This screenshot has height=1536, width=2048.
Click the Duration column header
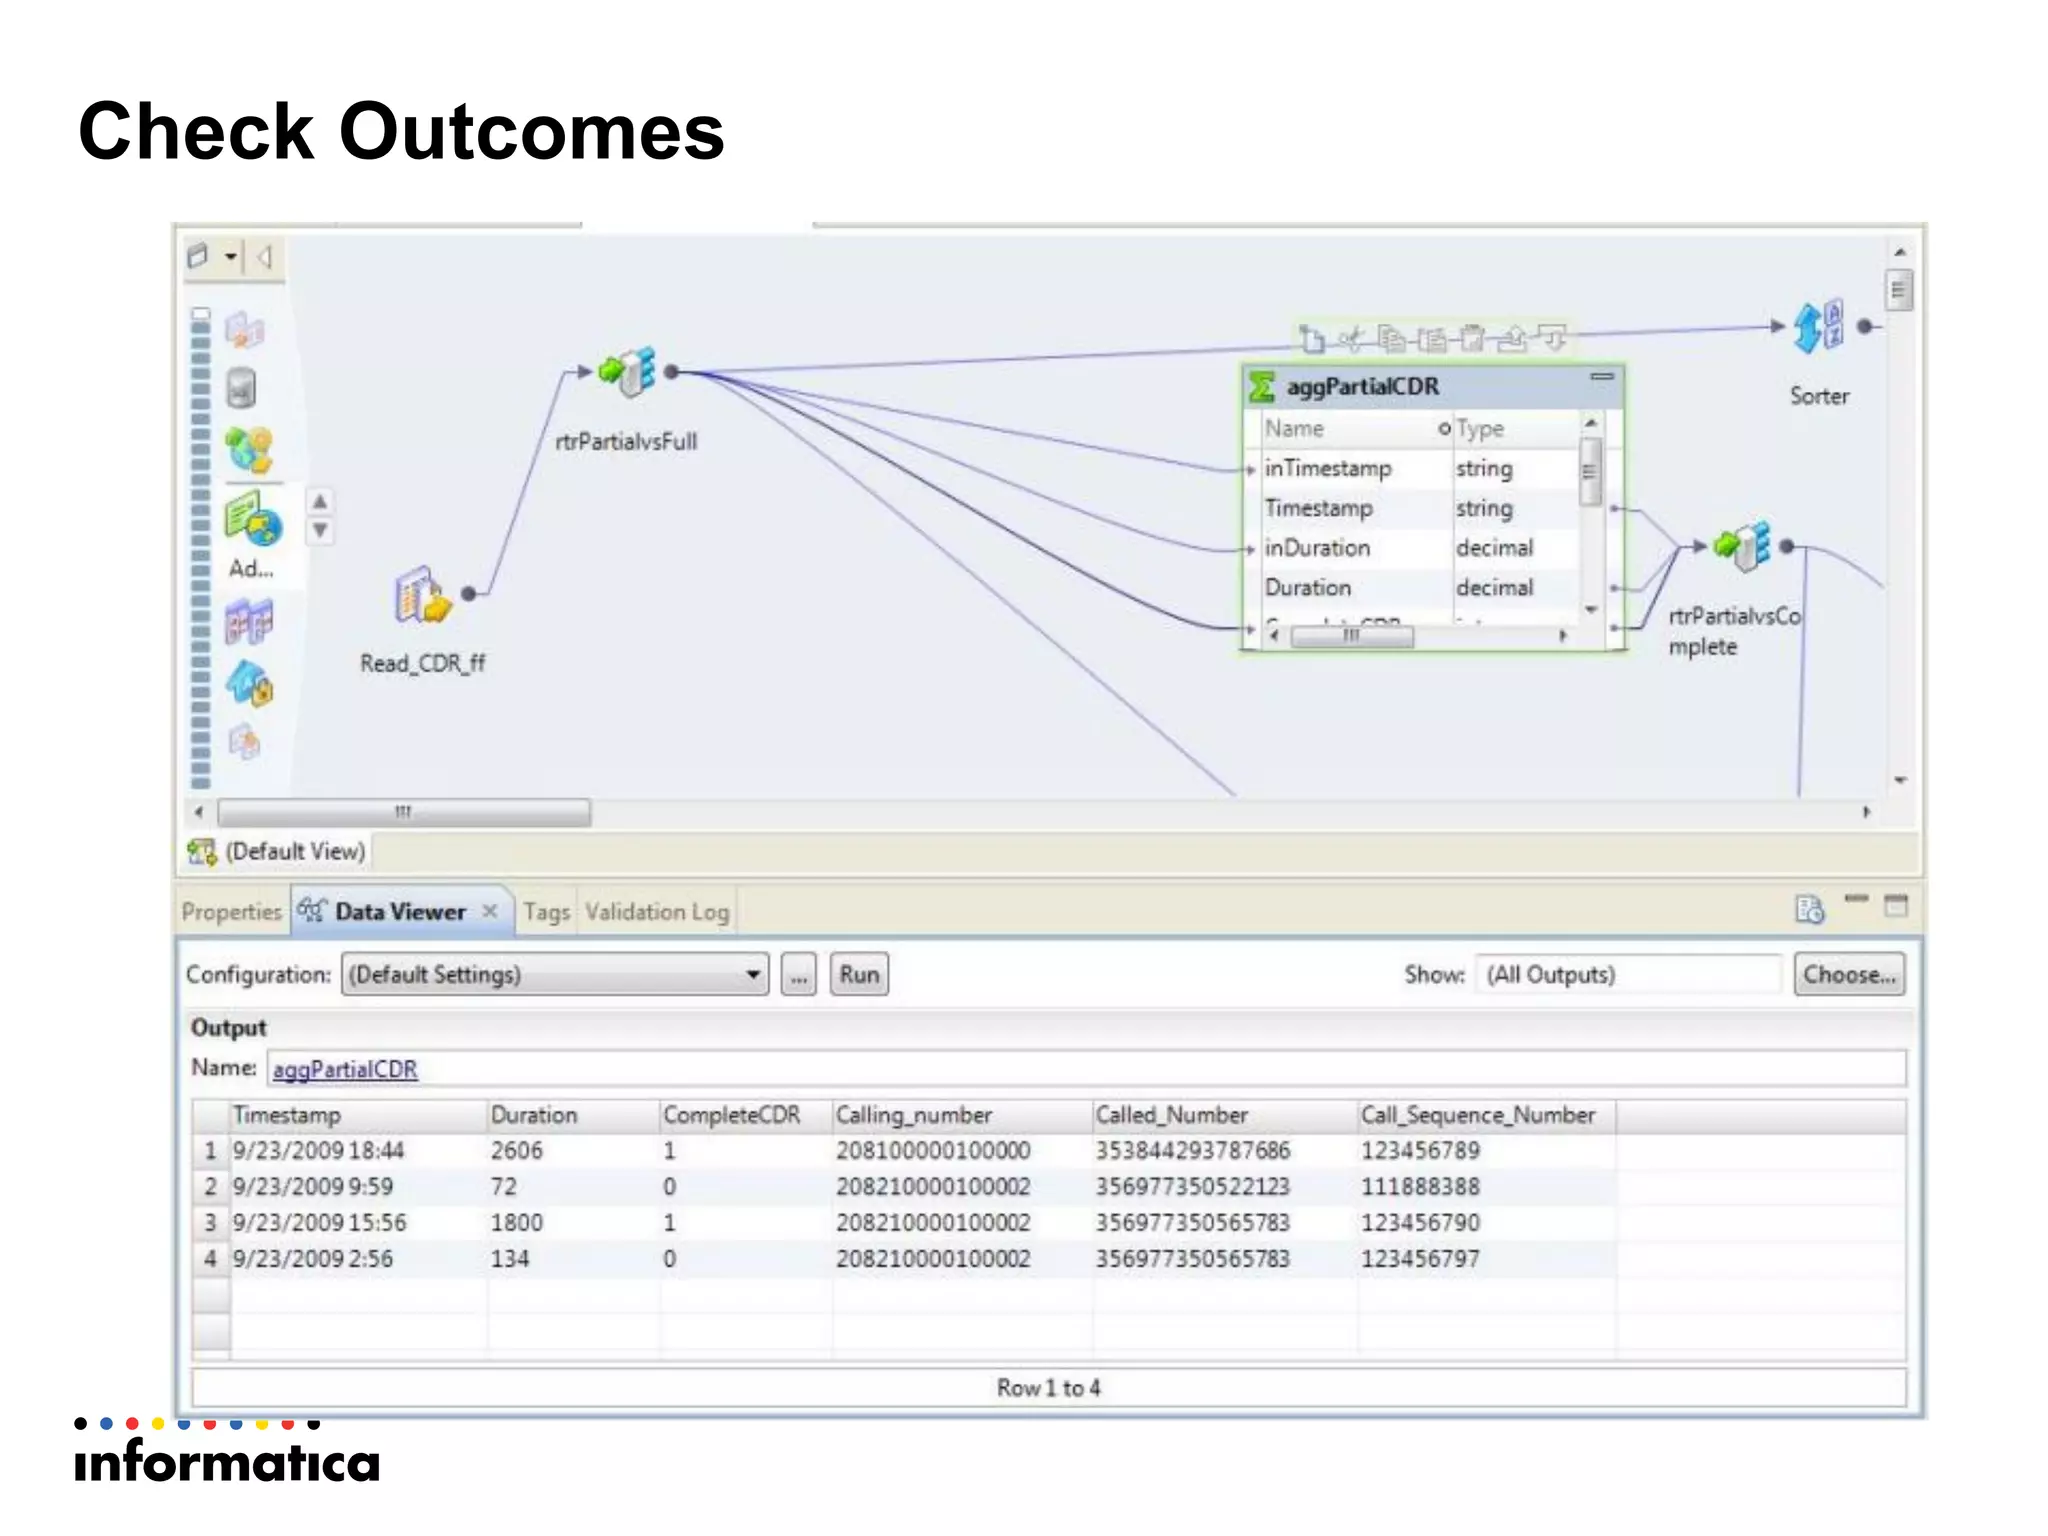coord(574,1115)
